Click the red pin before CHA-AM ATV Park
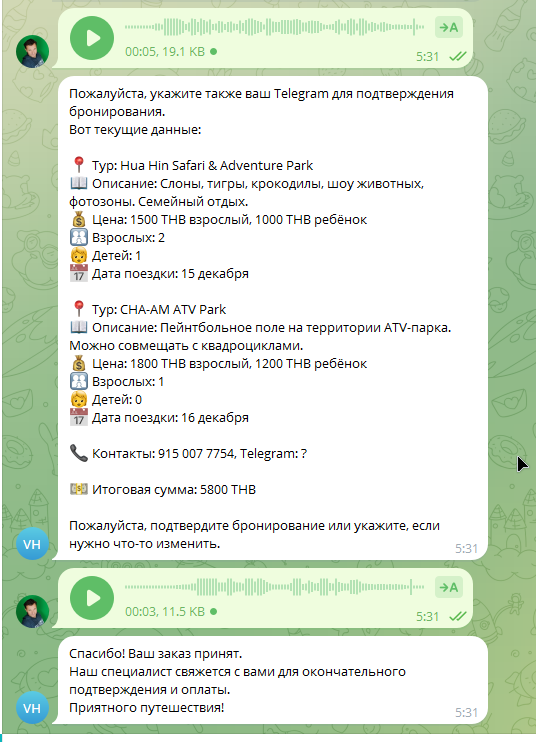This screenshot has height=742, width=536. (x=79, y=309)
